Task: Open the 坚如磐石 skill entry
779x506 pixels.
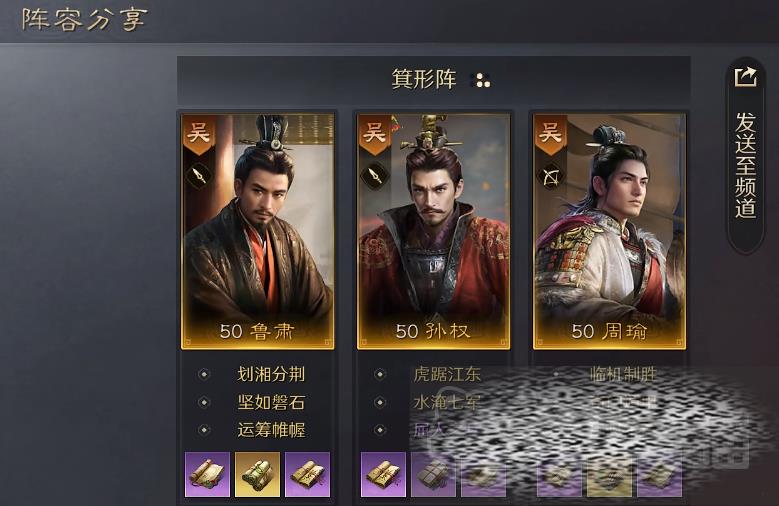Action: pyautogui.click(x=271, y=402)
